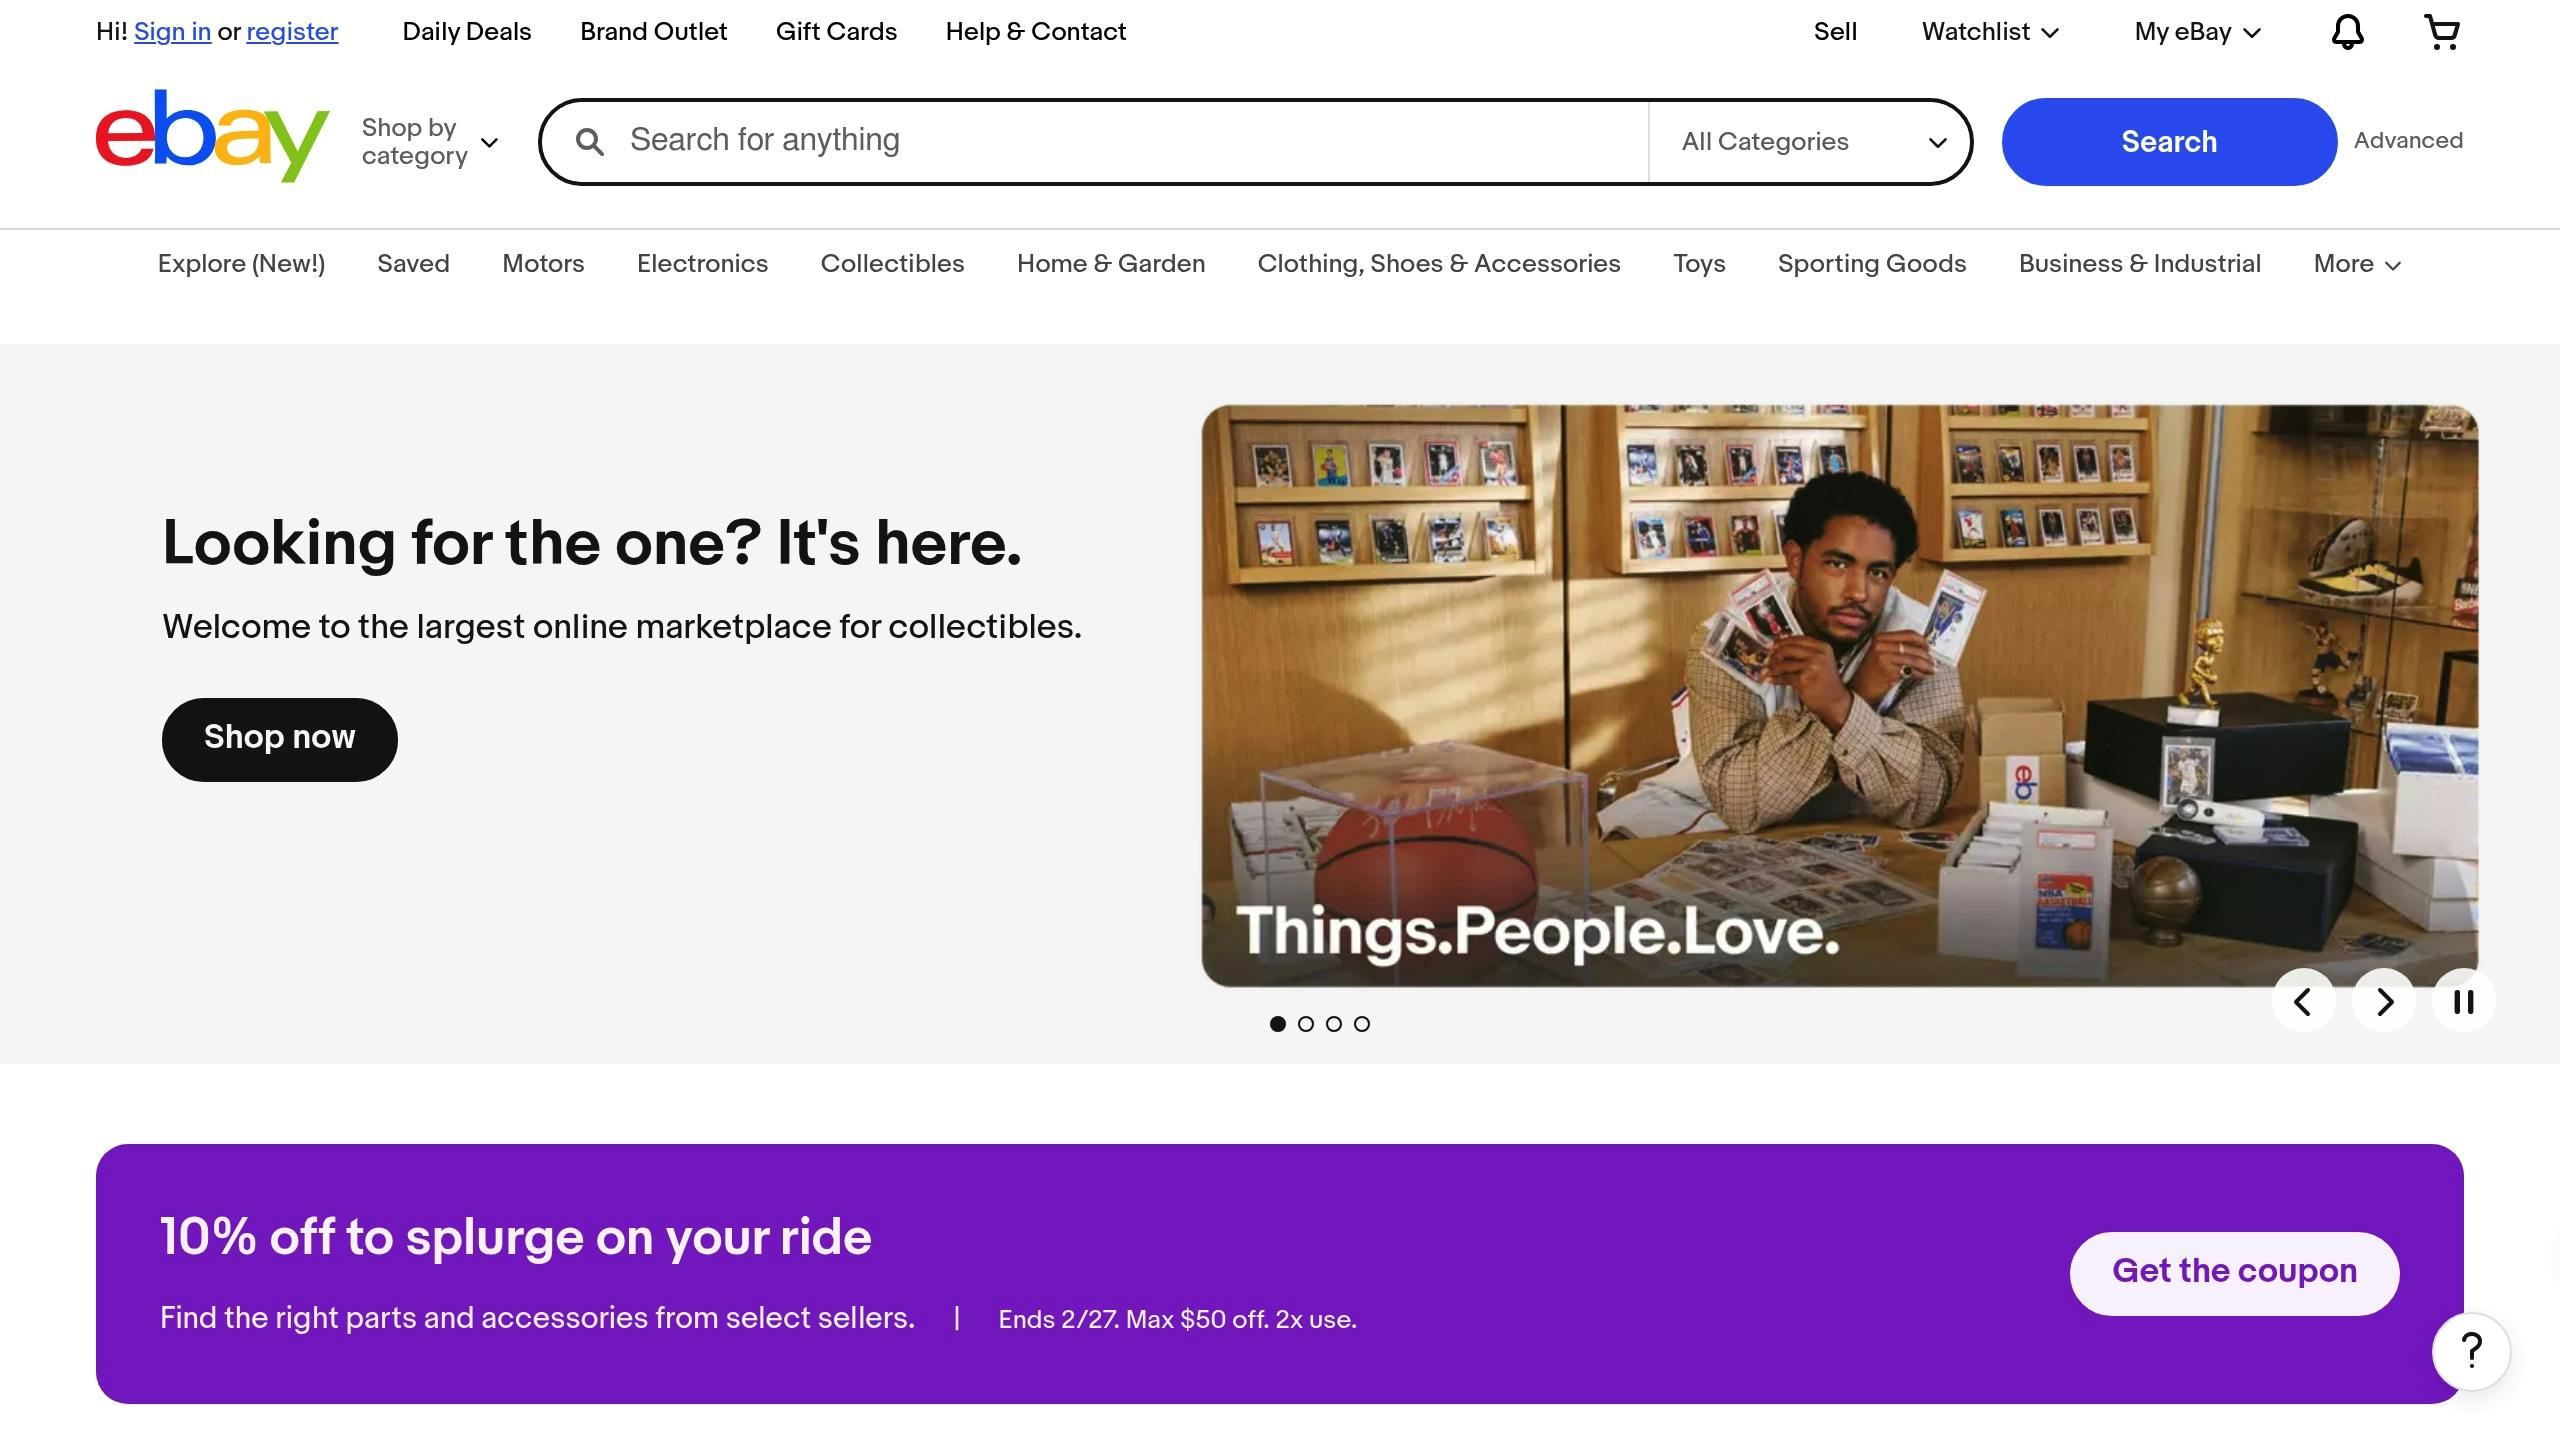This screenshot has width=2560, height=1440.
Task: Click the blue Search button
Action: coord(2168,142)
